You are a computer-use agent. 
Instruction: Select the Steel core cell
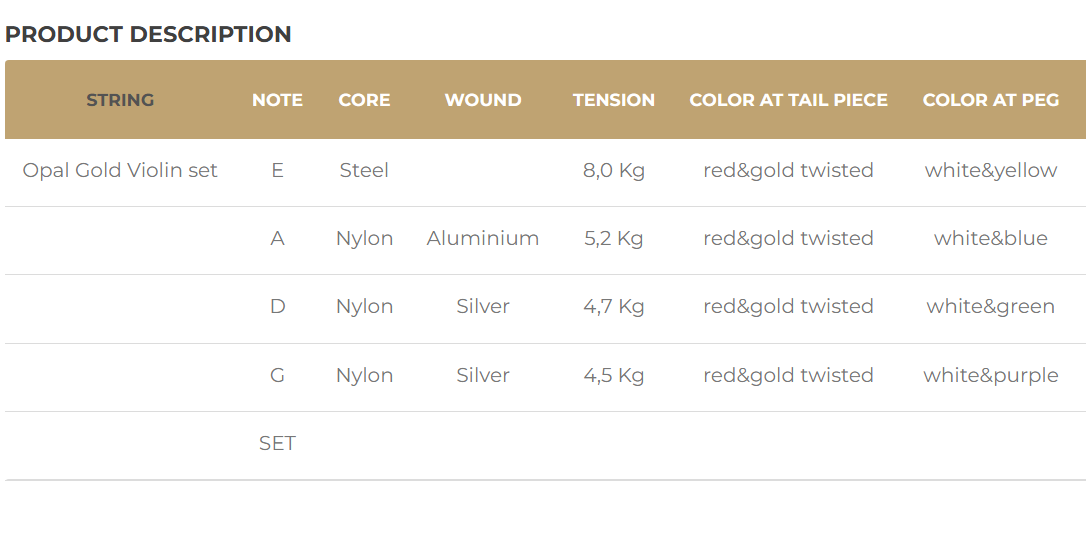click(x=364, y=170)
